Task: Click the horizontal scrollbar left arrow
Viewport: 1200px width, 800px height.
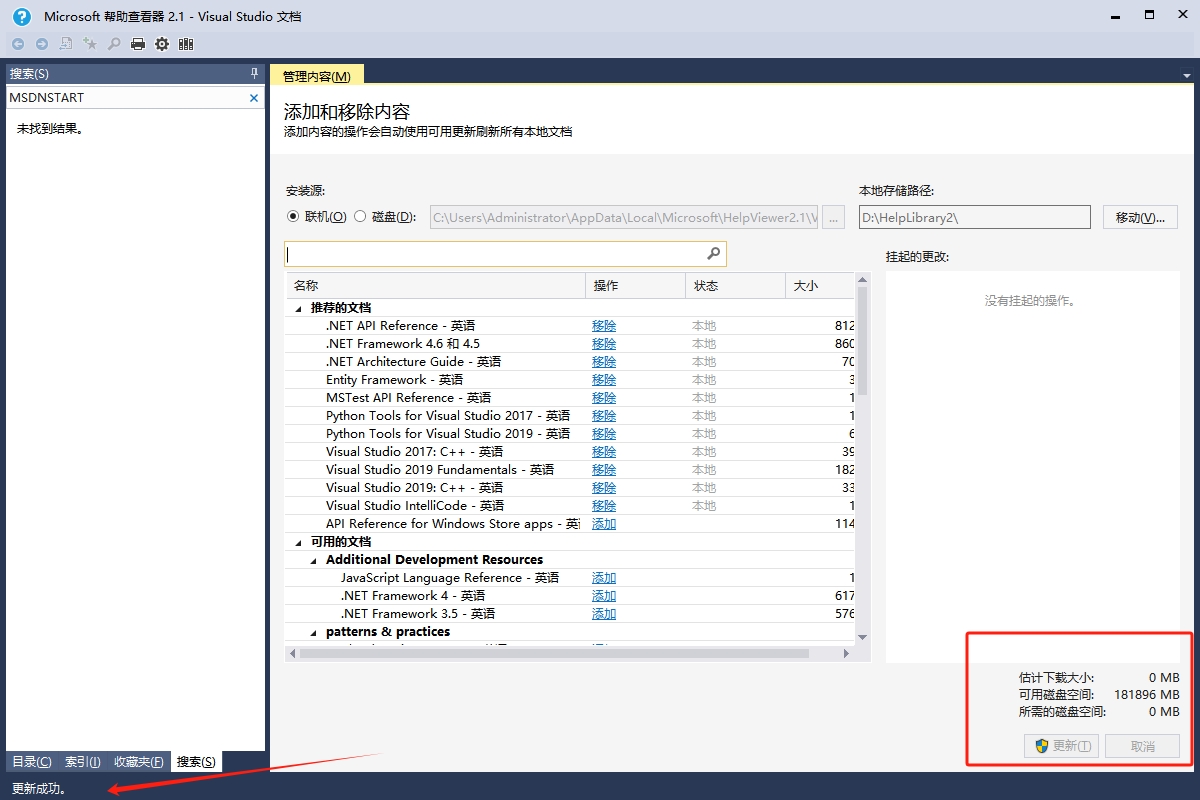Action: 292,654
